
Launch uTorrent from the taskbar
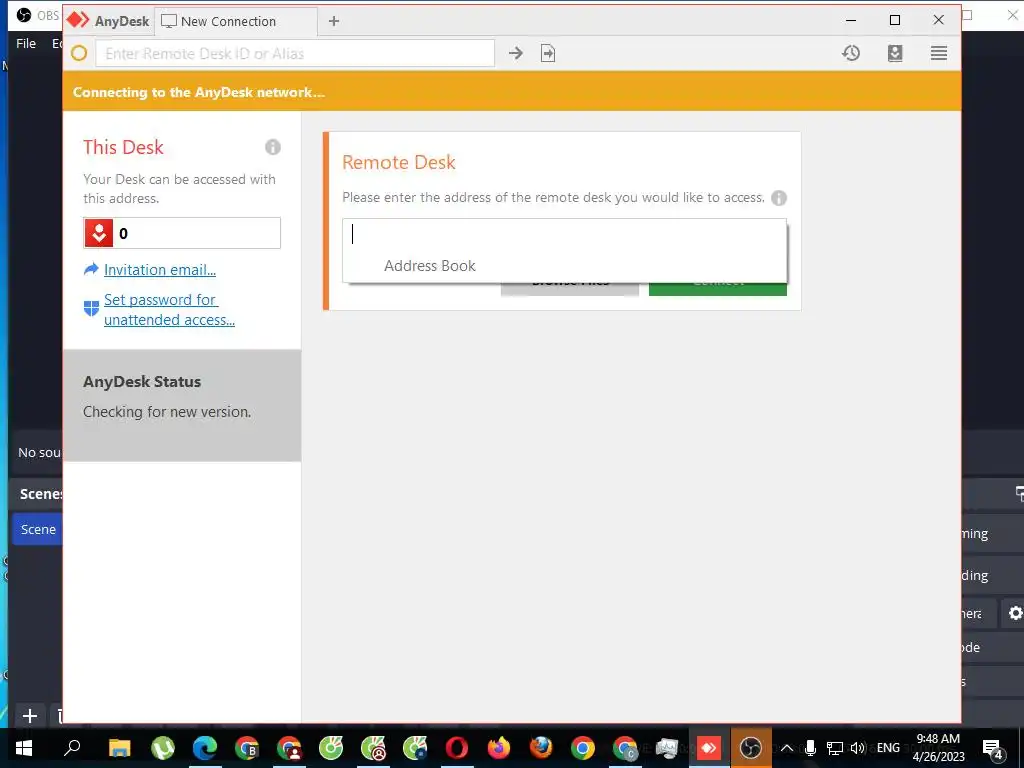163,748
